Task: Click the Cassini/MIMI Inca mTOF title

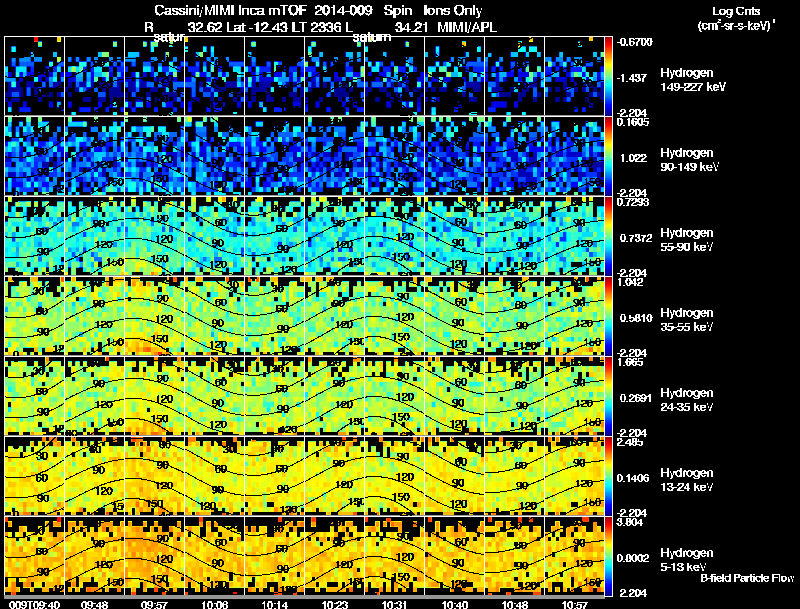Action: [230, 11]
